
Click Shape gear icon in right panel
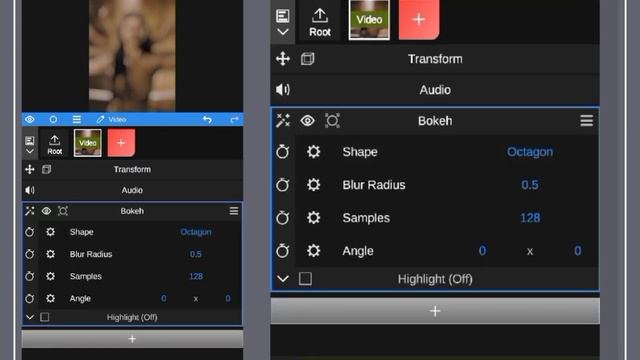click(x=313, y=152)
